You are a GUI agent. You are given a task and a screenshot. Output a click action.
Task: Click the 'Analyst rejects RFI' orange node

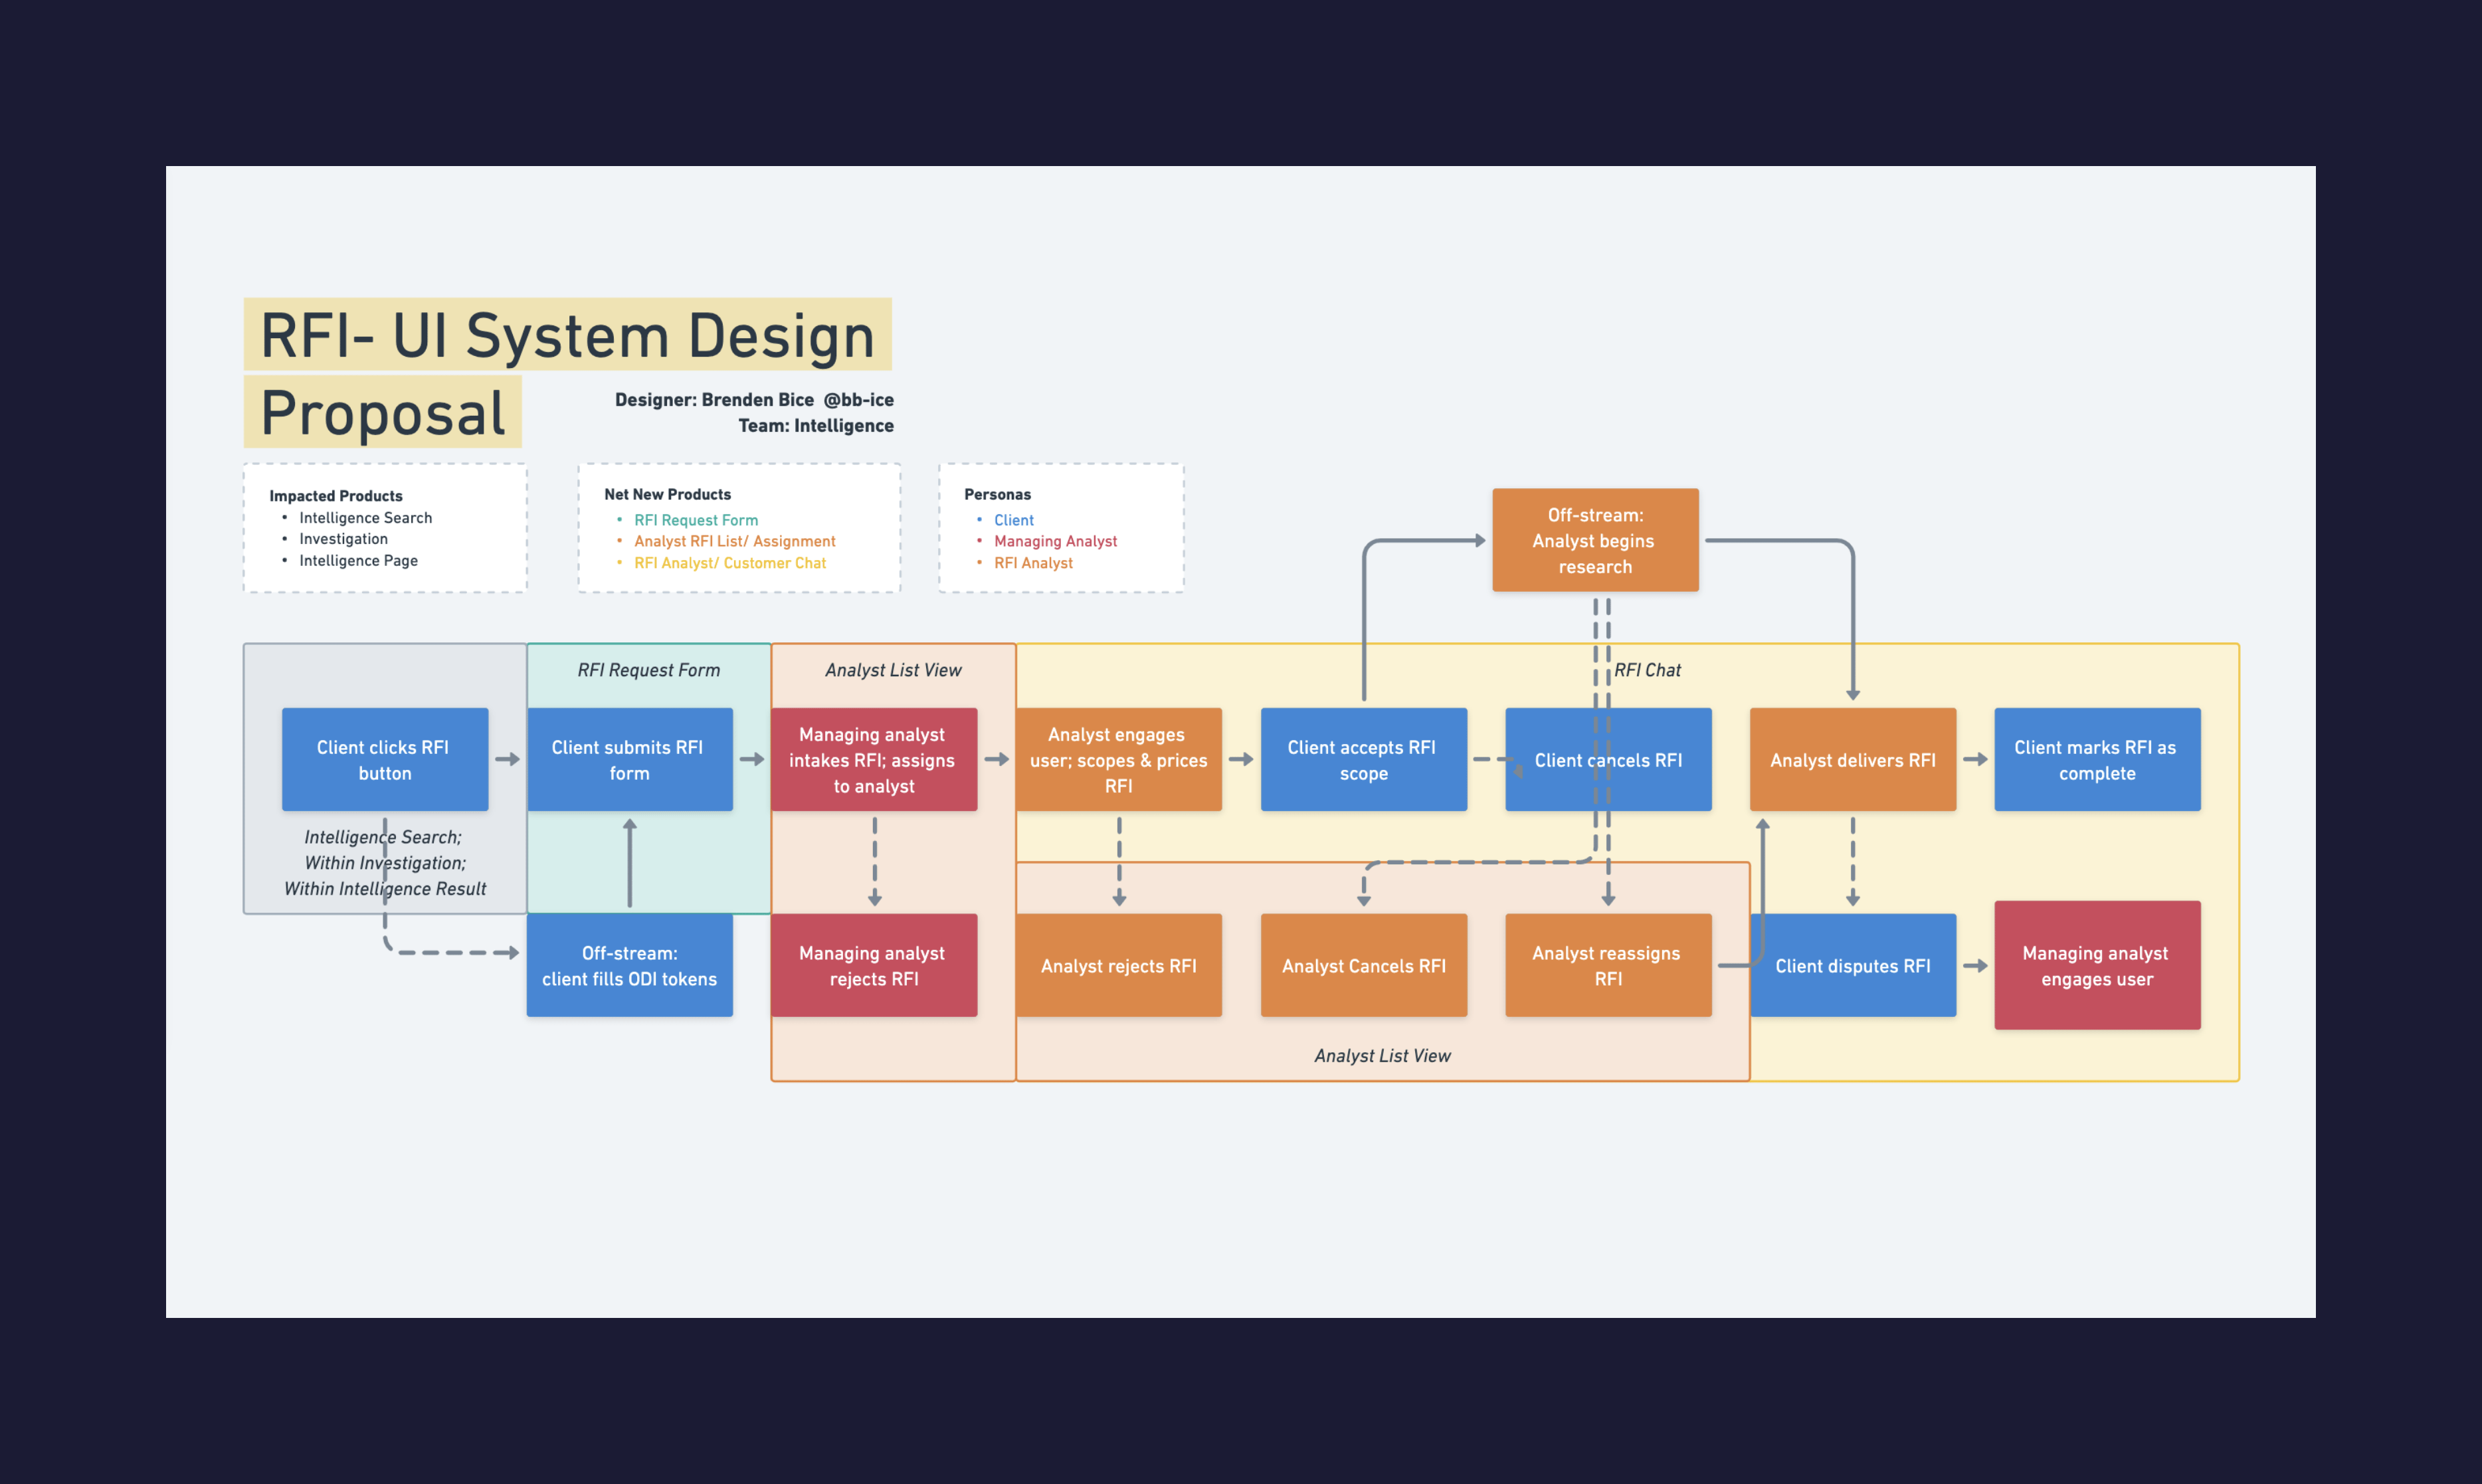pyautogui.click(x=1118, y=965)
